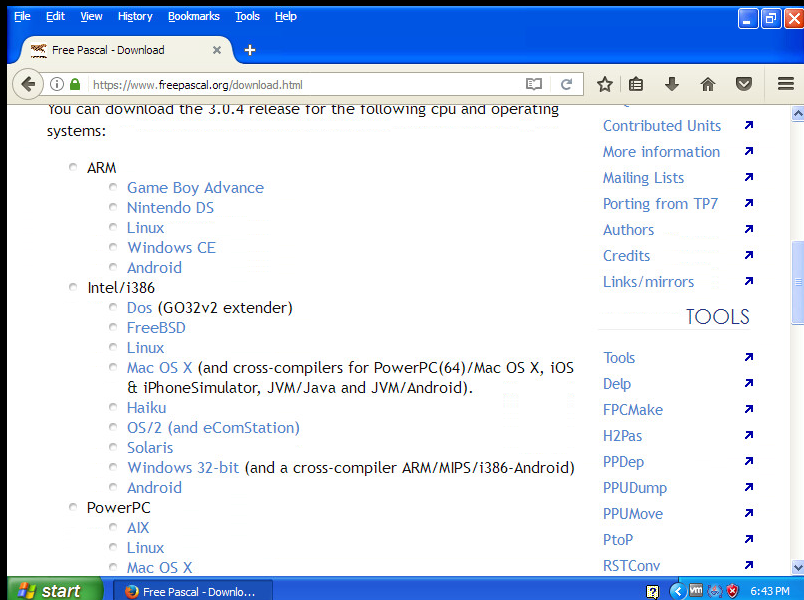Open the File menu
The image size is (804, 600).
(22, 16)
